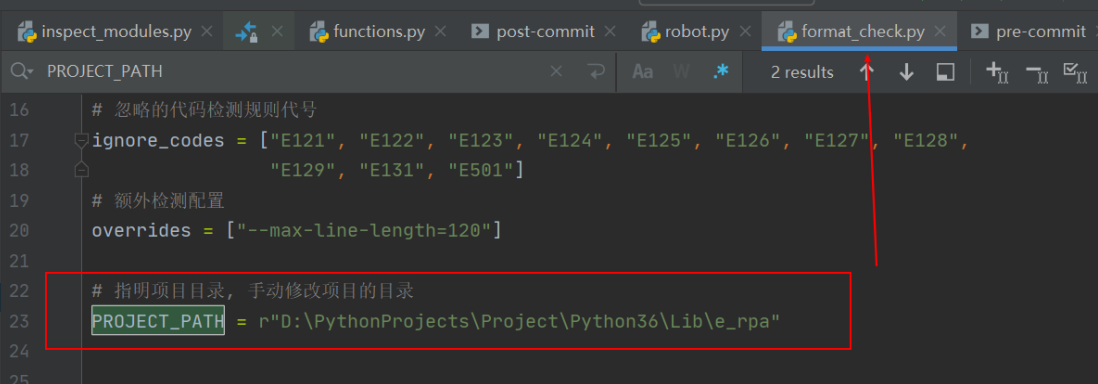This screenshot has width=1098, height=384.
Task: Open search history magnifier dropdown
Action: 22,71
